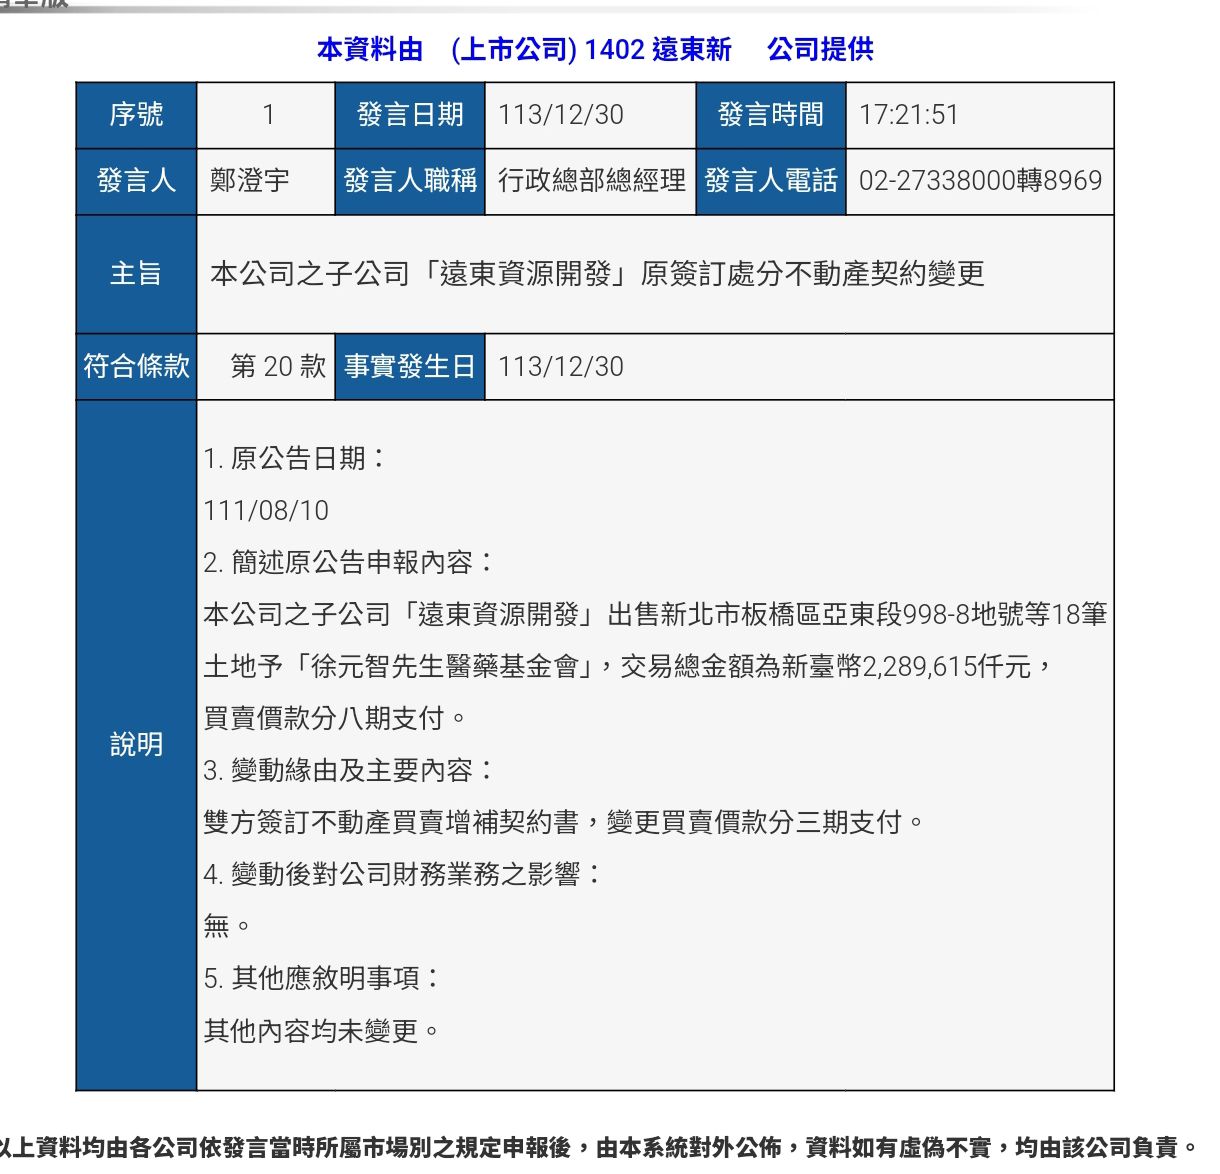The height and width of the screenshot is (1174, 1220).
Task: Click the clause value '第 20 款'
Action: click(x=278, y=367)
